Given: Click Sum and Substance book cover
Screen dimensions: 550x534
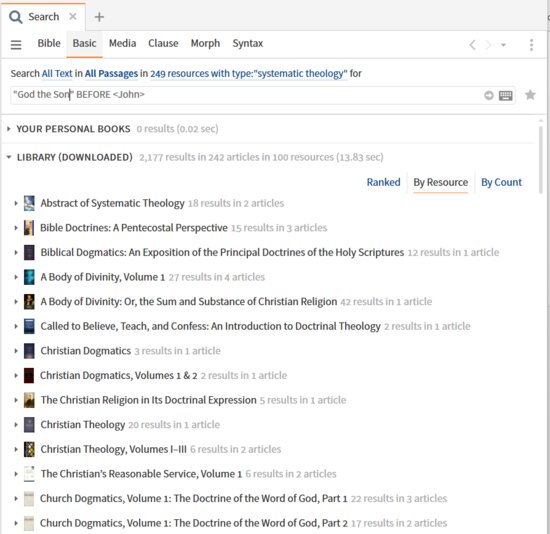Looking at the screenshot, I should pos(29,301).
